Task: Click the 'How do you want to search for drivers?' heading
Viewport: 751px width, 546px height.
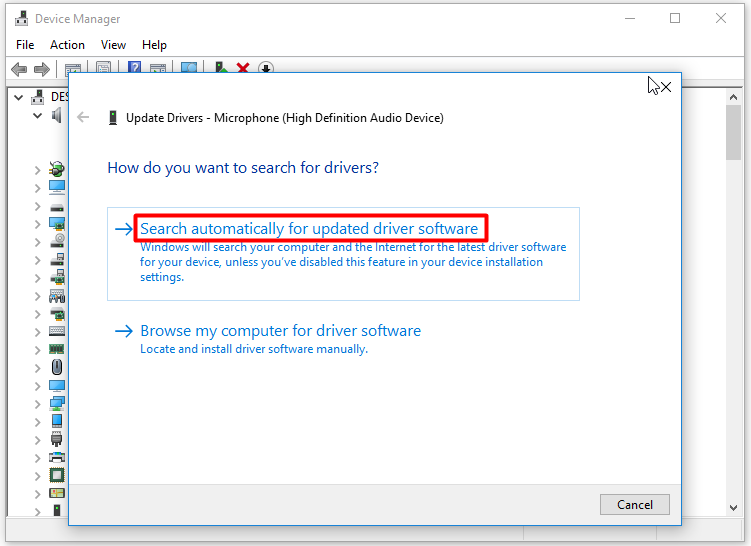Action: coord(243,168)
